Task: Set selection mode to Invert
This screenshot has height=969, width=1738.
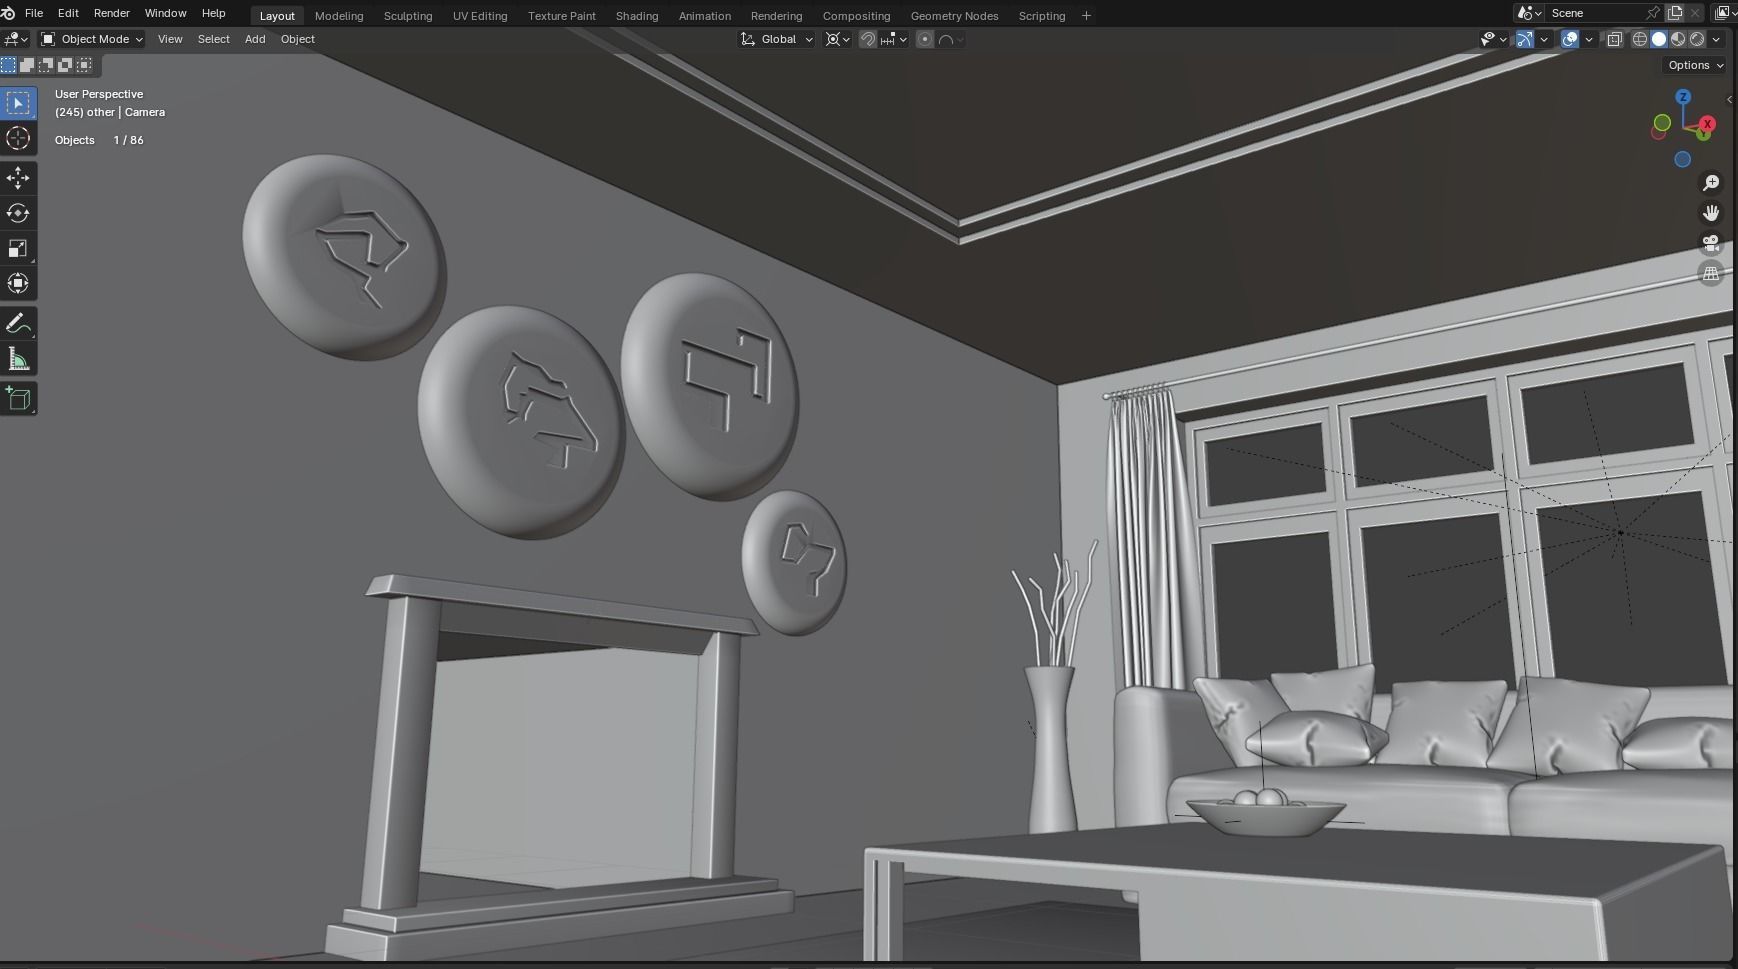Action: (x=65, y=65)
